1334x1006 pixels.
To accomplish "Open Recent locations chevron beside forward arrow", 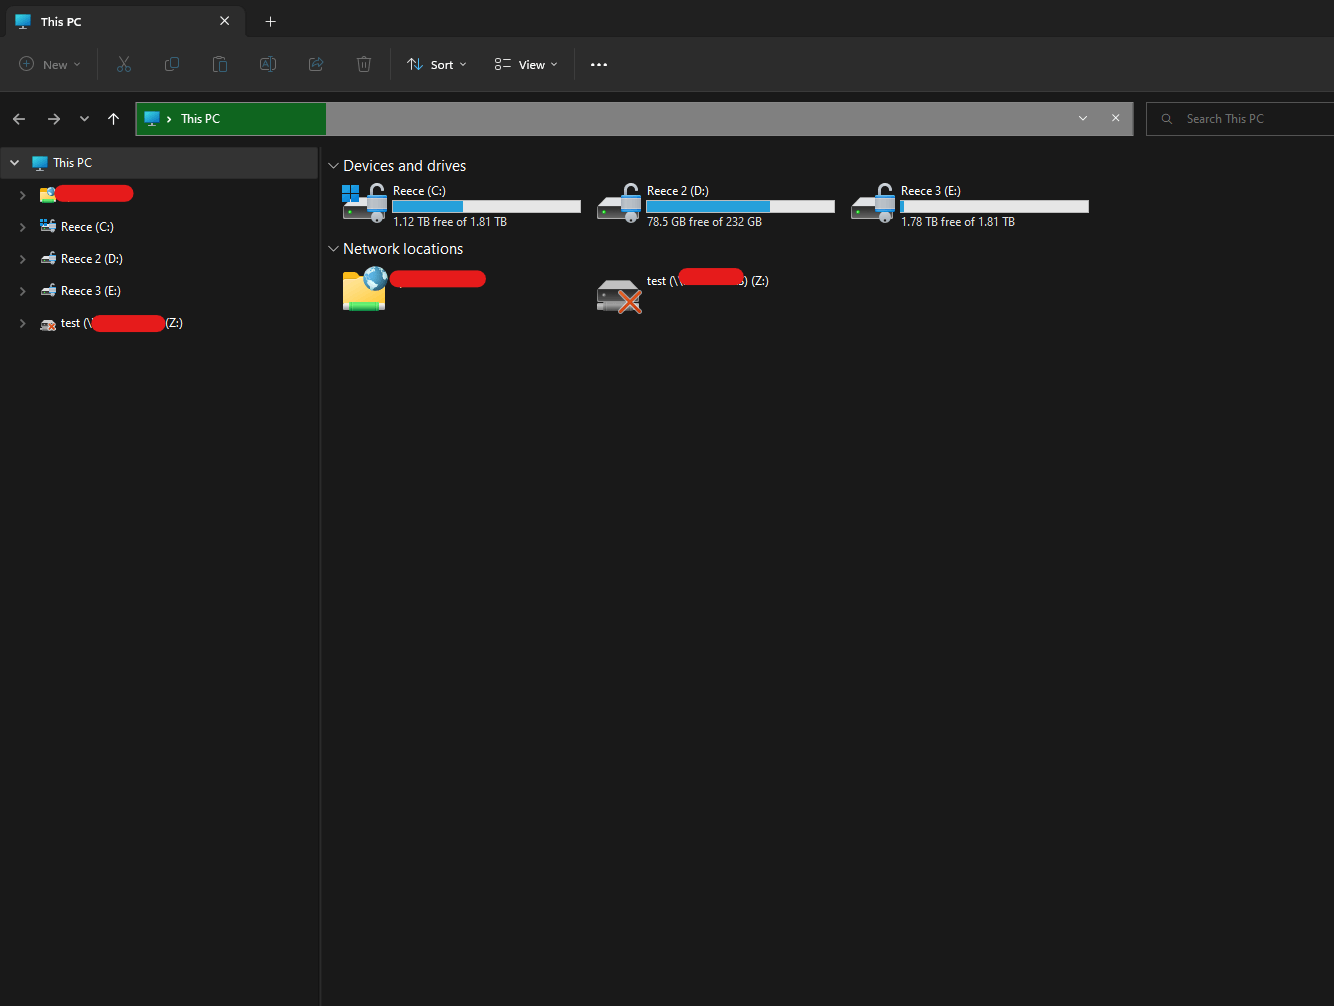I will [84, 119].
